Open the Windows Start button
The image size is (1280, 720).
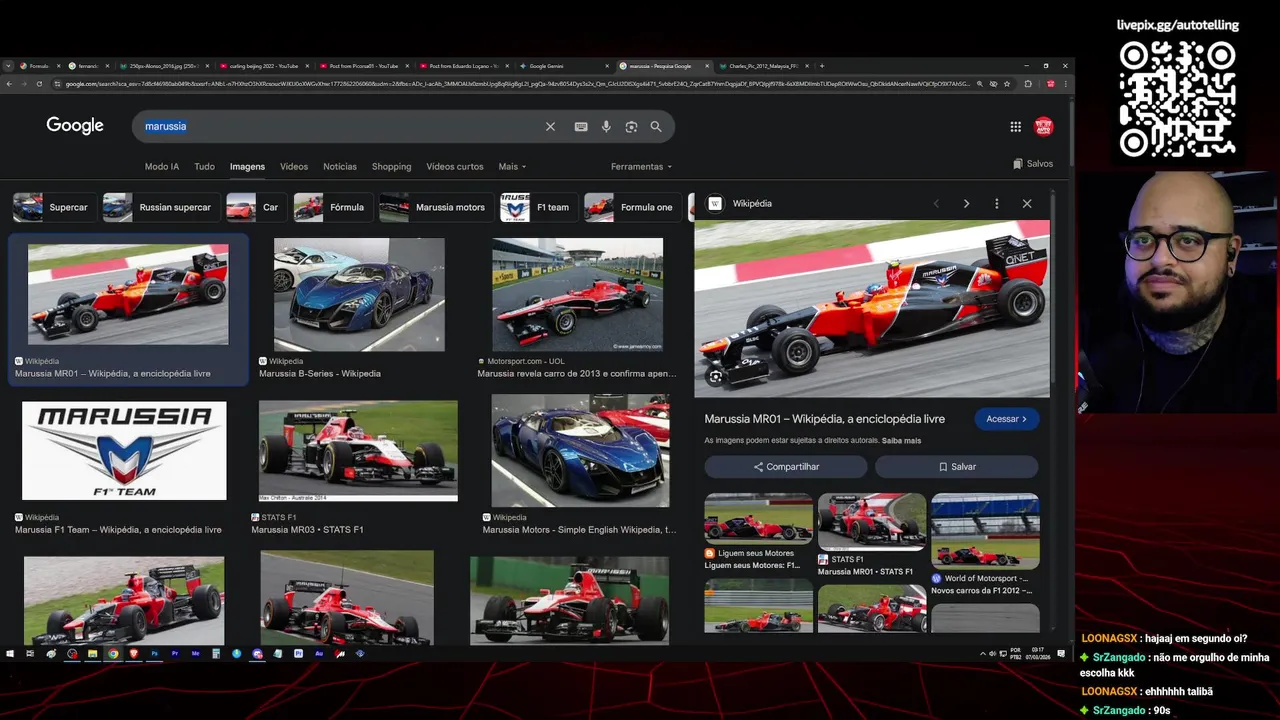coord(10,654)
